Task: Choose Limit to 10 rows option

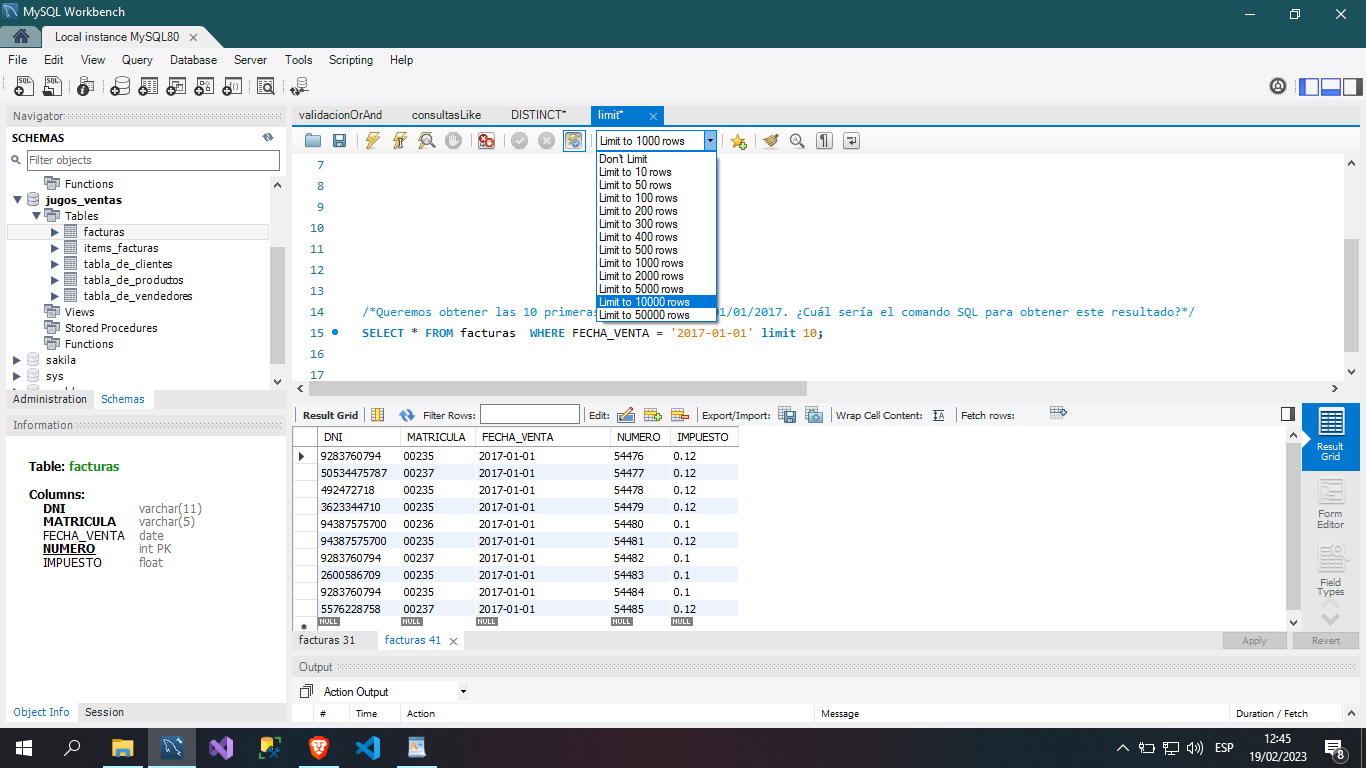Action: pyautogui.click(x=656, y=172)
